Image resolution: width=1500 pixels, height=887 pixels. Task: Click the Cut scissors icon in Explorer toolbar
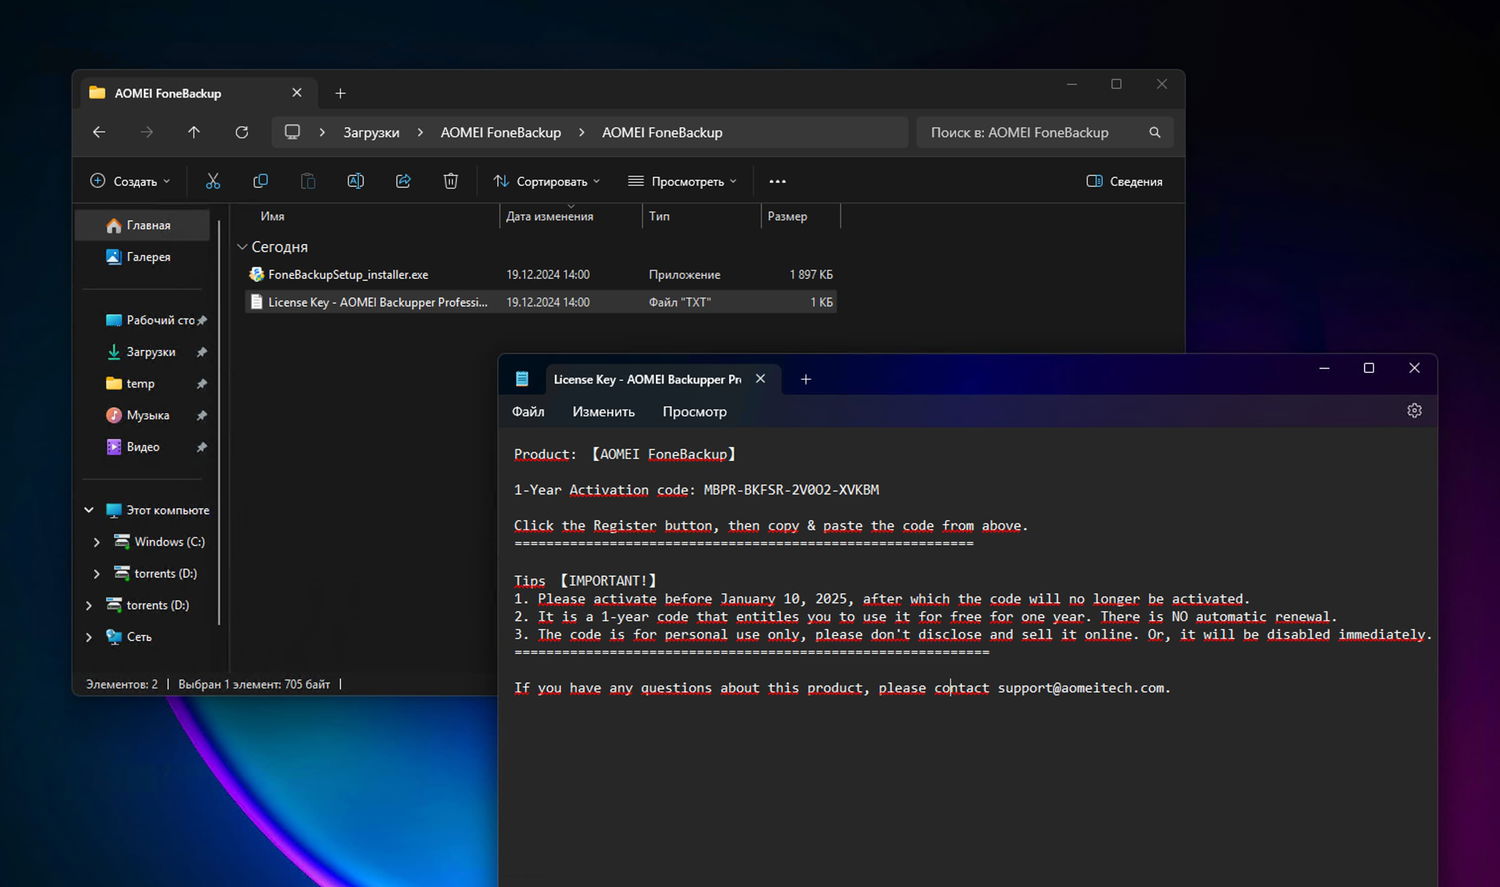[213, 181]
